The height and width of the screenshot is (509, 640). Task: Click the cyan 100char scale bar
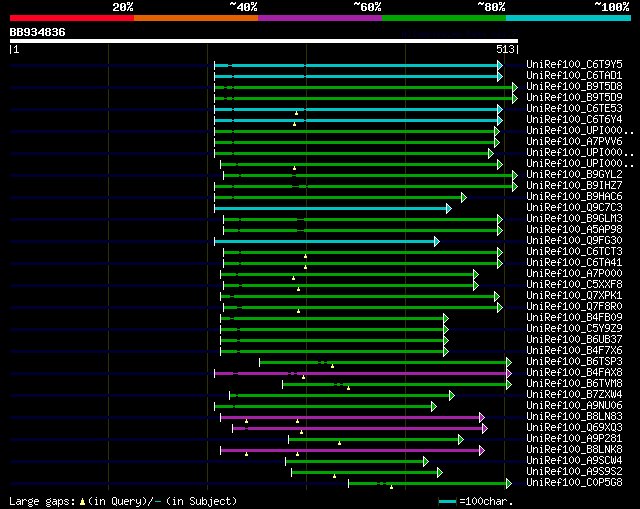447,501
